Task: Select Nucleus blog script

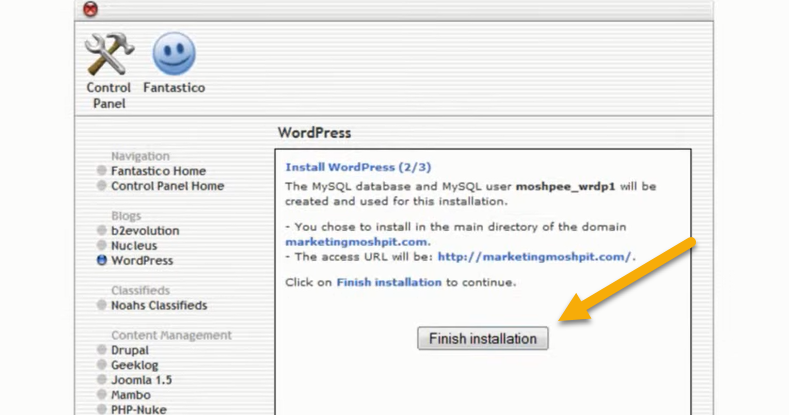Action: click(x=134, y=246)
